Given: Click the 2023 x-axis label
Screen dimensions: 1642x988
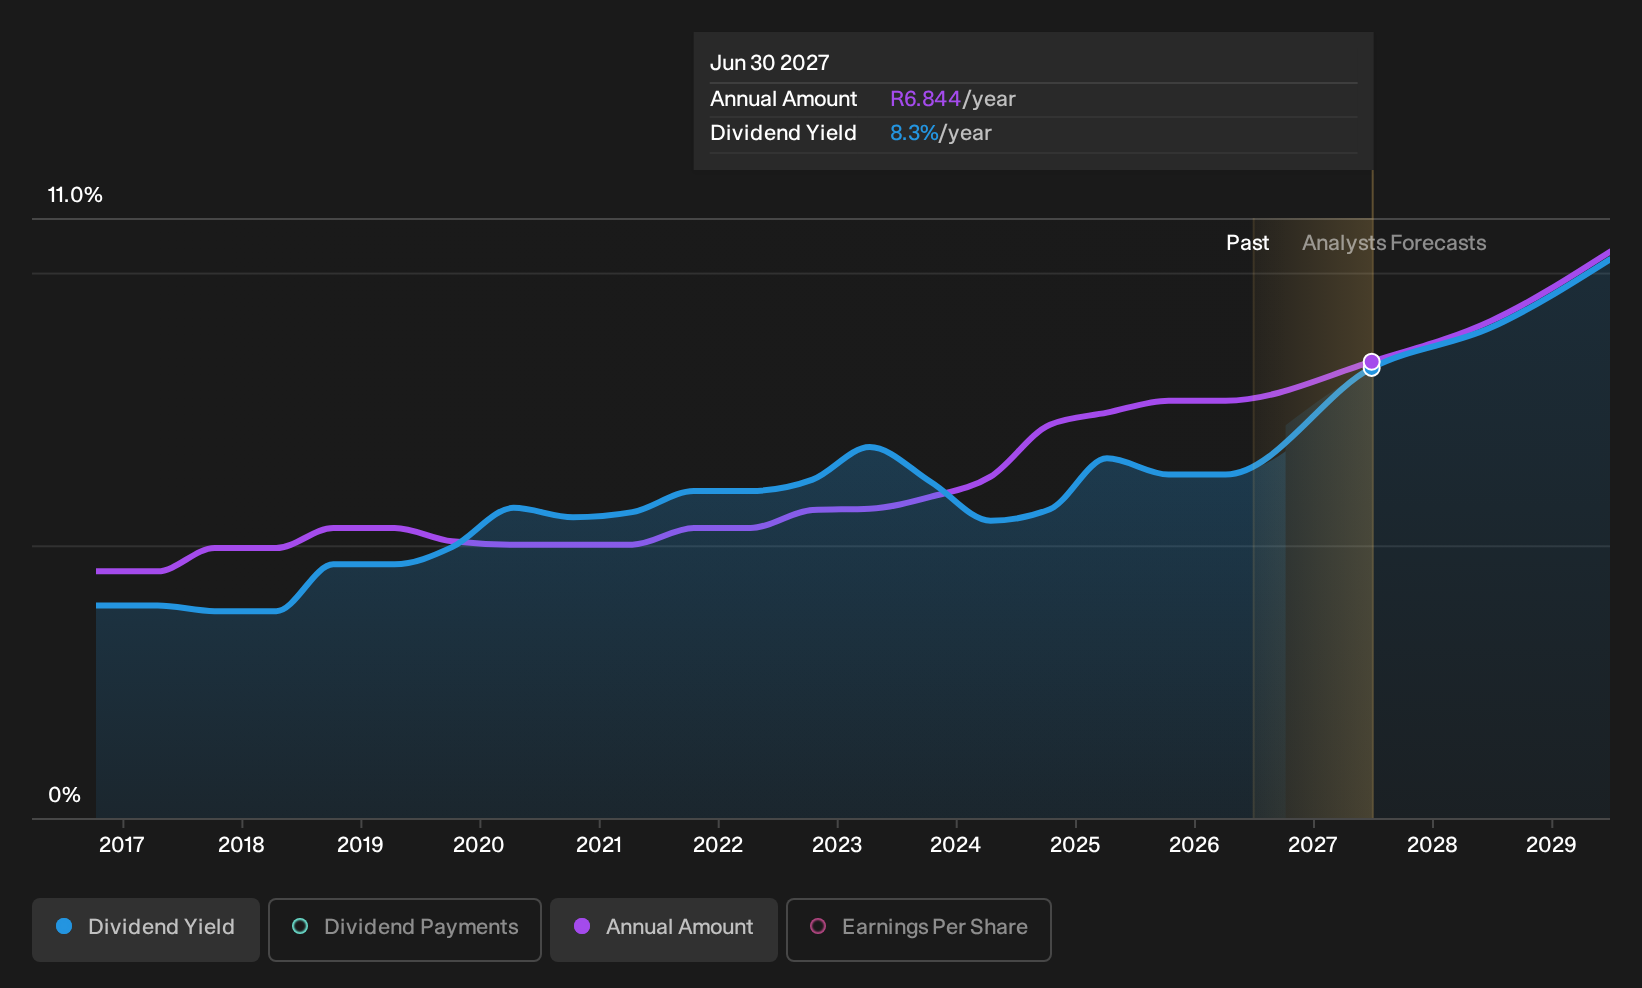Looking at the screenshot, I should click(x=837, y=845).
